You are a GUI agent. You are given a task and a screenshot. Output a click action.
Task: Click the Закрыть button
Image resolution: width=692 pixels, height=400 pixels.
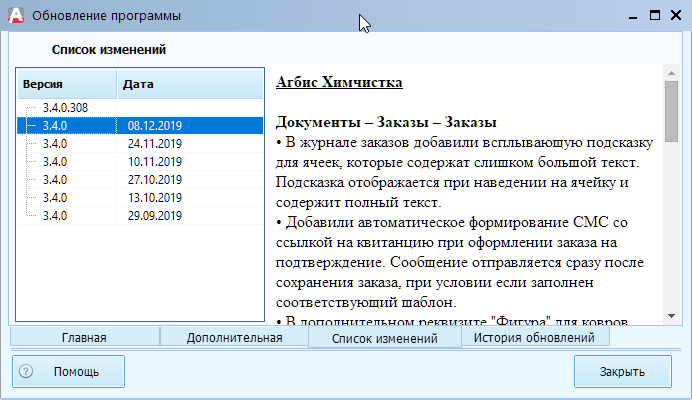click(x=623, y=372)
